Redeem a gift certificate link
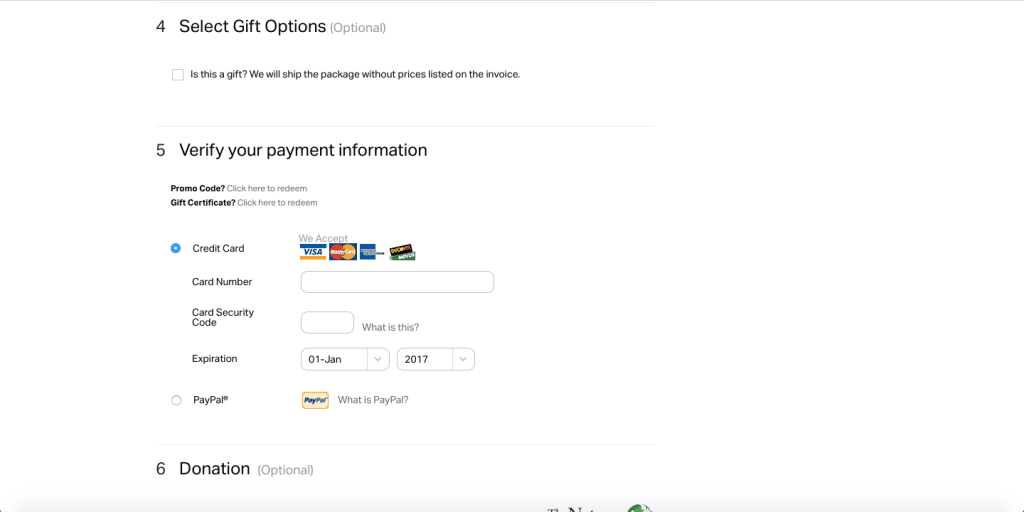 (x=277, y=203)
